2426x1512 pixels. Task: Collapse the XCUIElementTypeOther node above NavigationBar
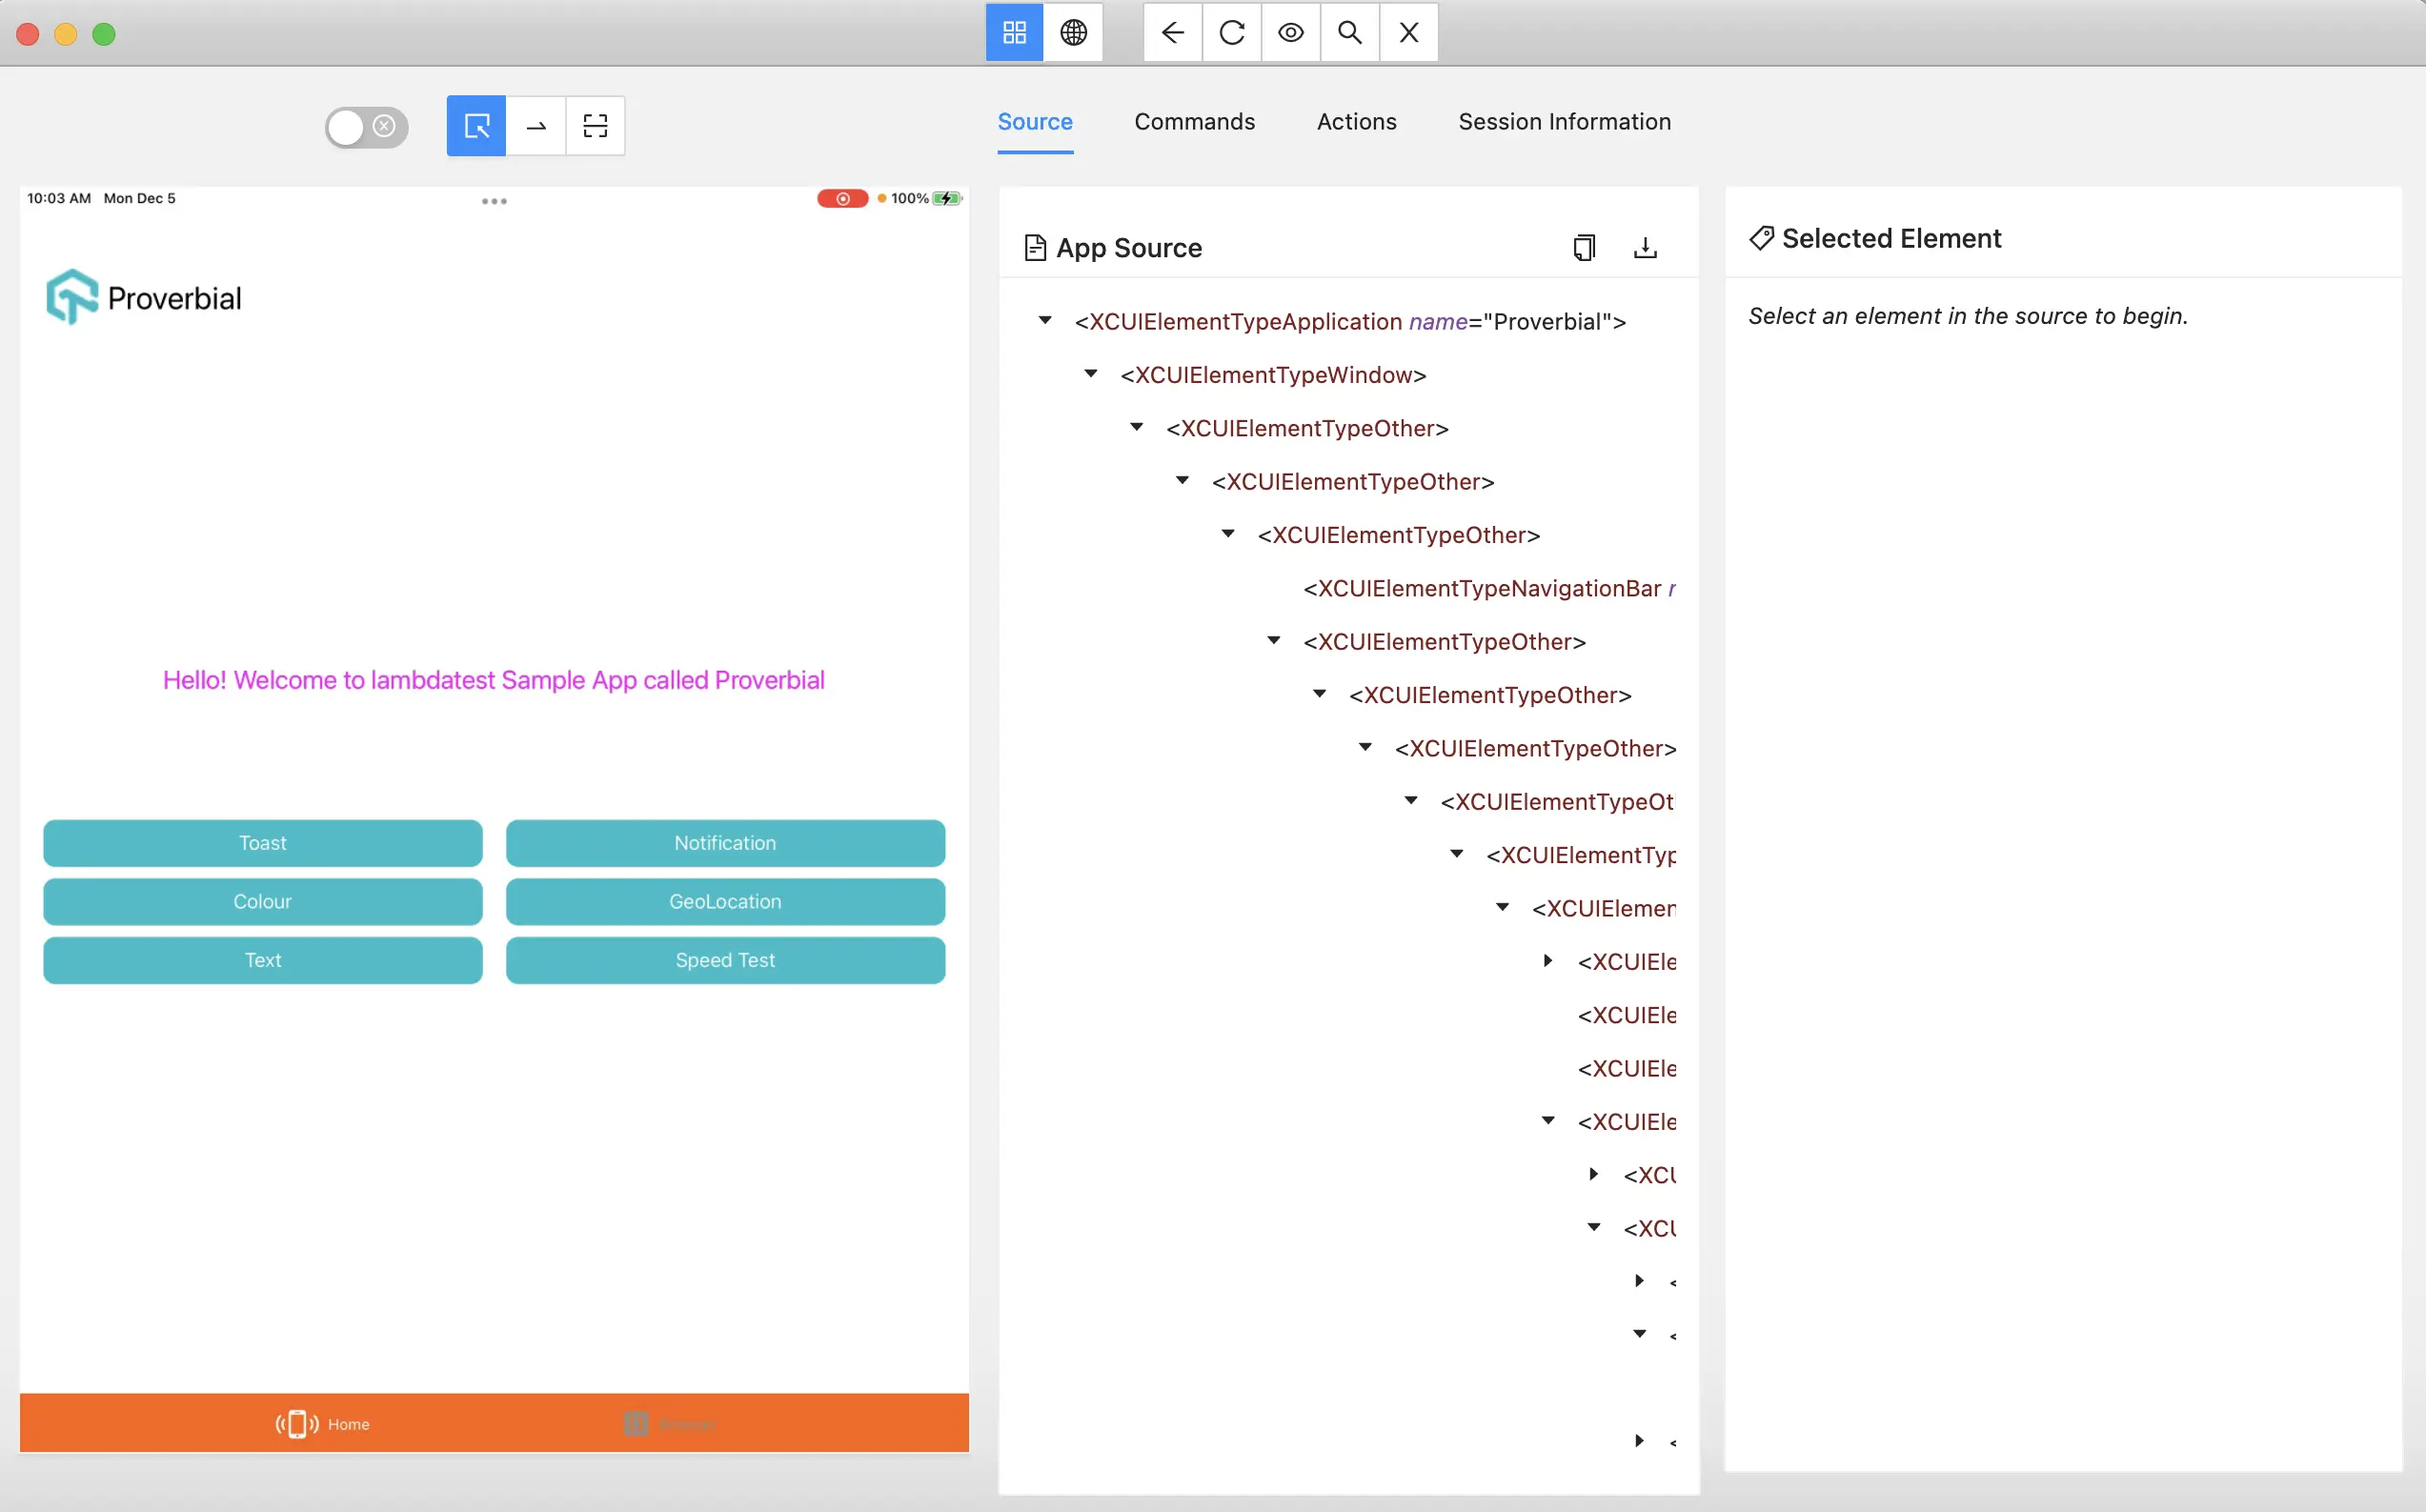pos(1228,534)
